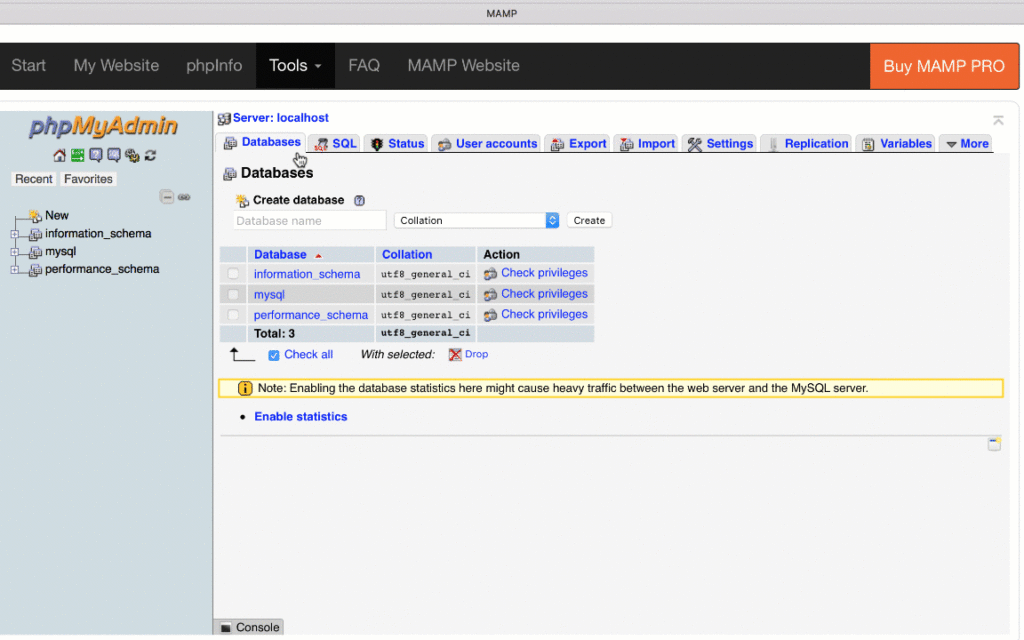Open the More tab dropdown
The image size is (1024, 640).
coord(967,144)
